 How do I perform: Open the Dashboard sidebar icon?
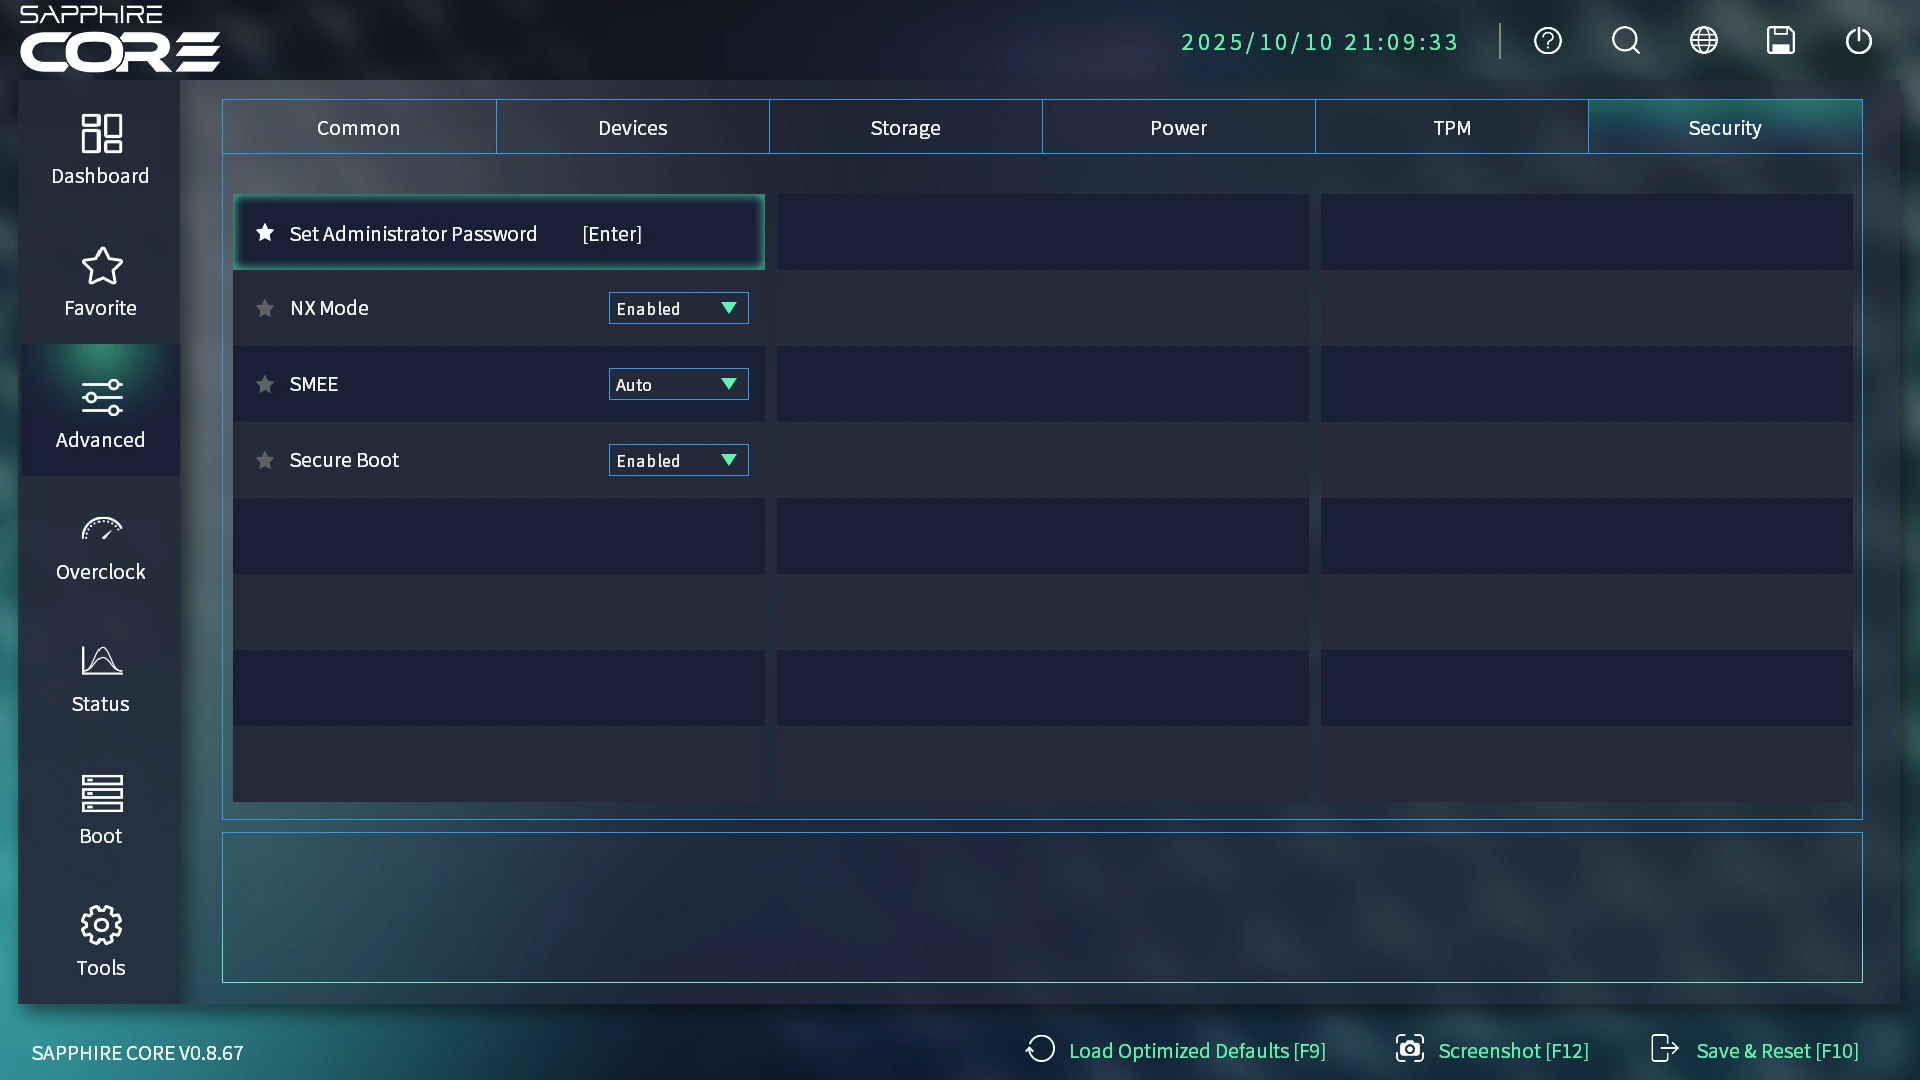tap(100, 148)
